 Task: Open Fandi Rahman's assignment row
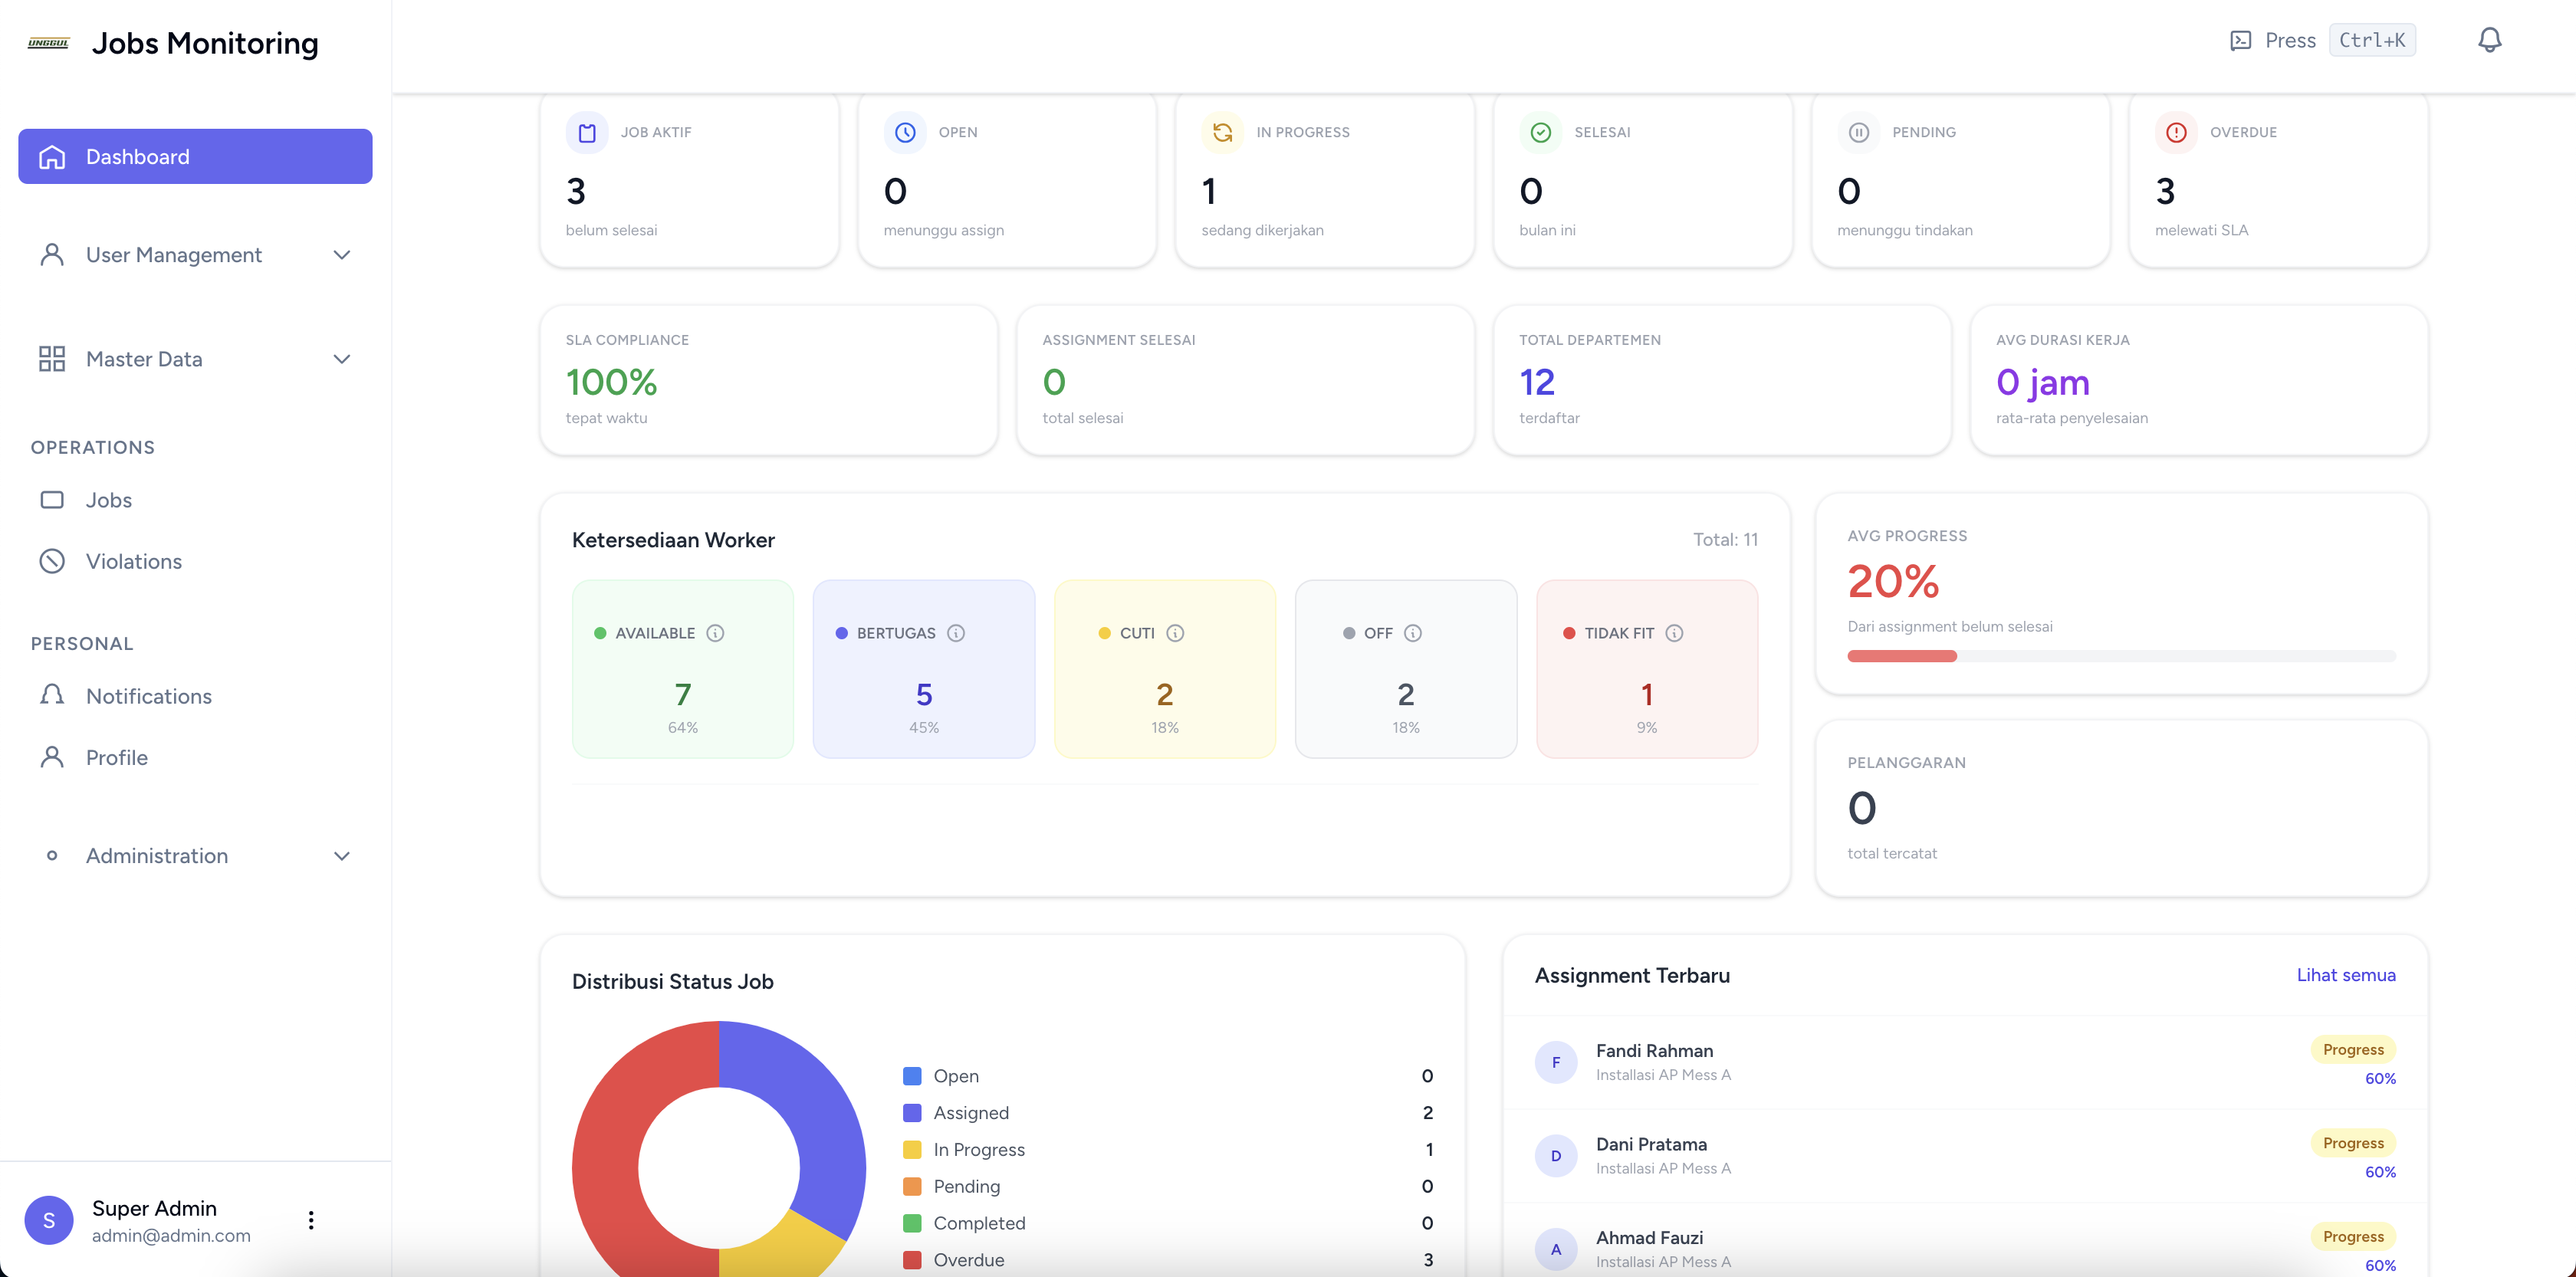click(x=1965, y=1062)
